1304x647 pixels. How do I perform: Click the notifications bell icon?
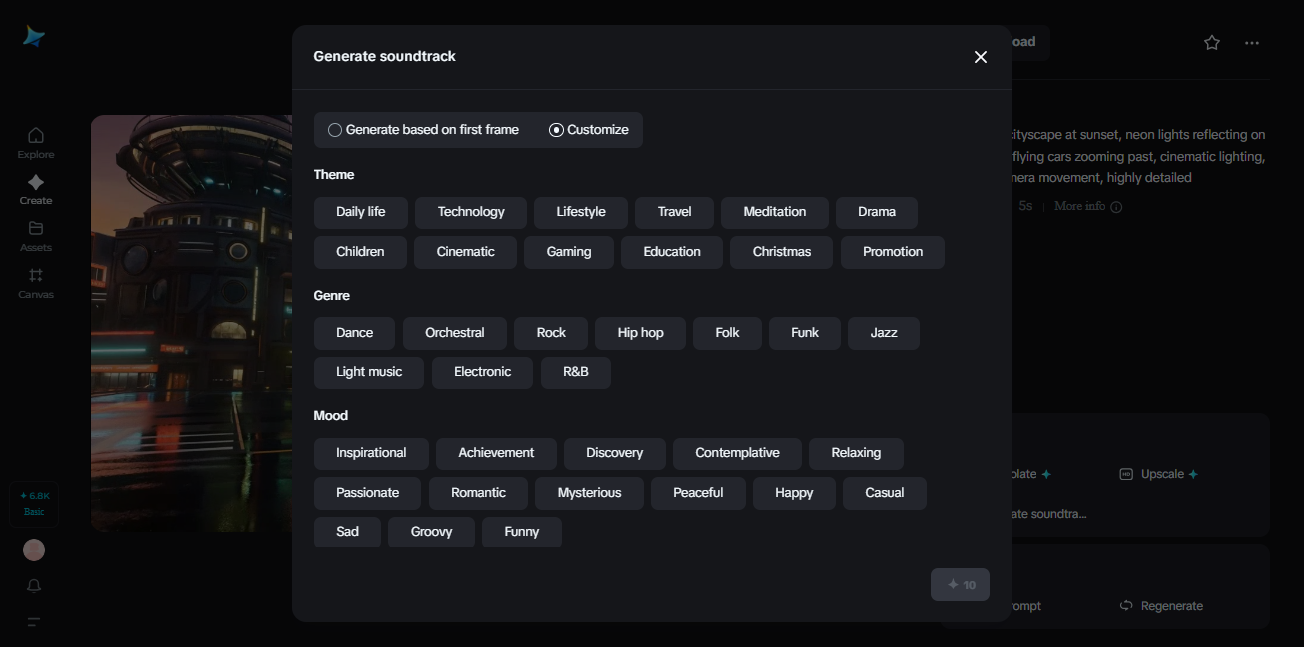(x=35, y=586)
